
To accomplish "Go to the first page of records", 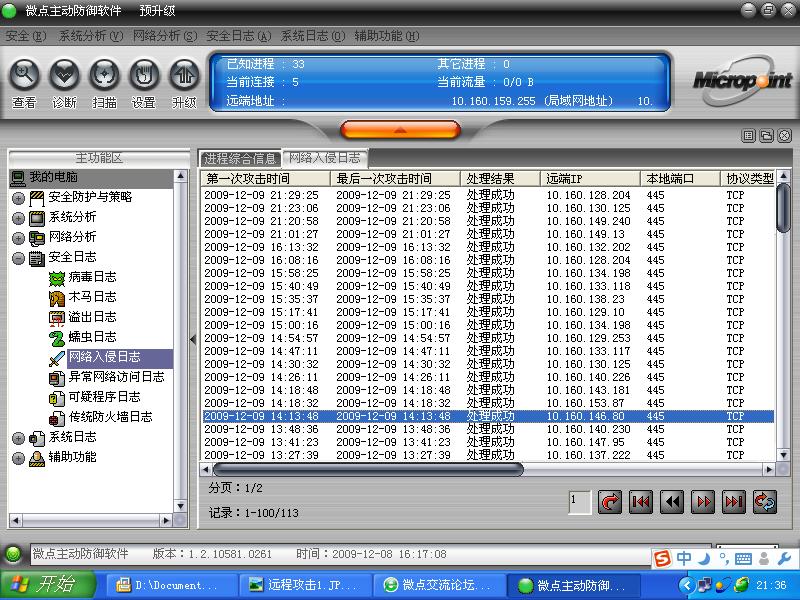I will 641,502.
